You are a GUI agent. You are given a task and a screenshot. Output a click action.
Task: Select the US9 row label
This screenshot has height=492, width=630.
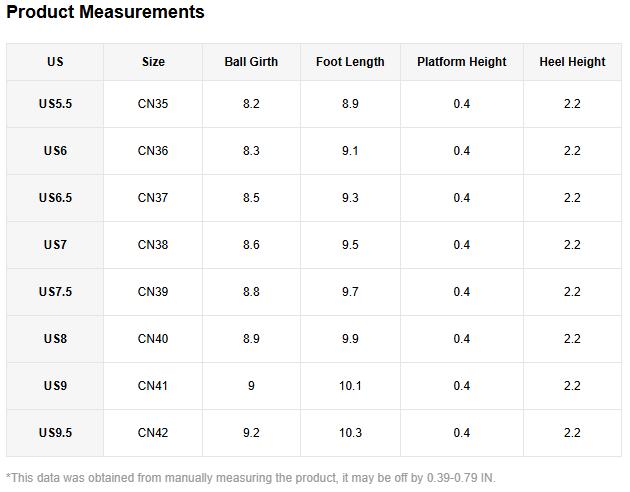coord(55,386)
